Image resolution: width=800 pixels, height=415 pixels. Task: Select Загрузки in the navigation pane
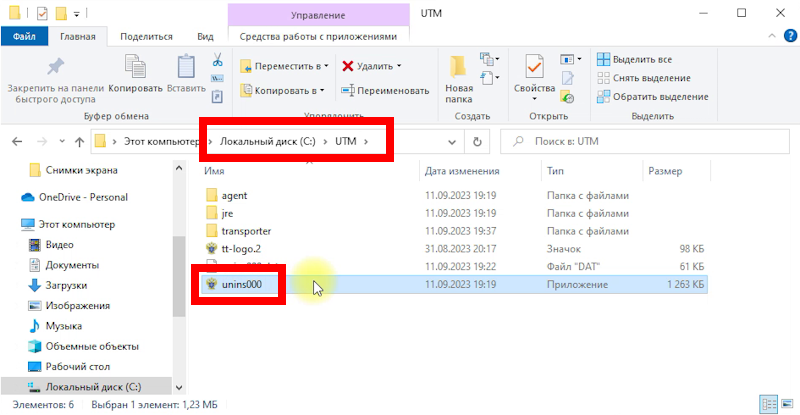coord(65,285)
